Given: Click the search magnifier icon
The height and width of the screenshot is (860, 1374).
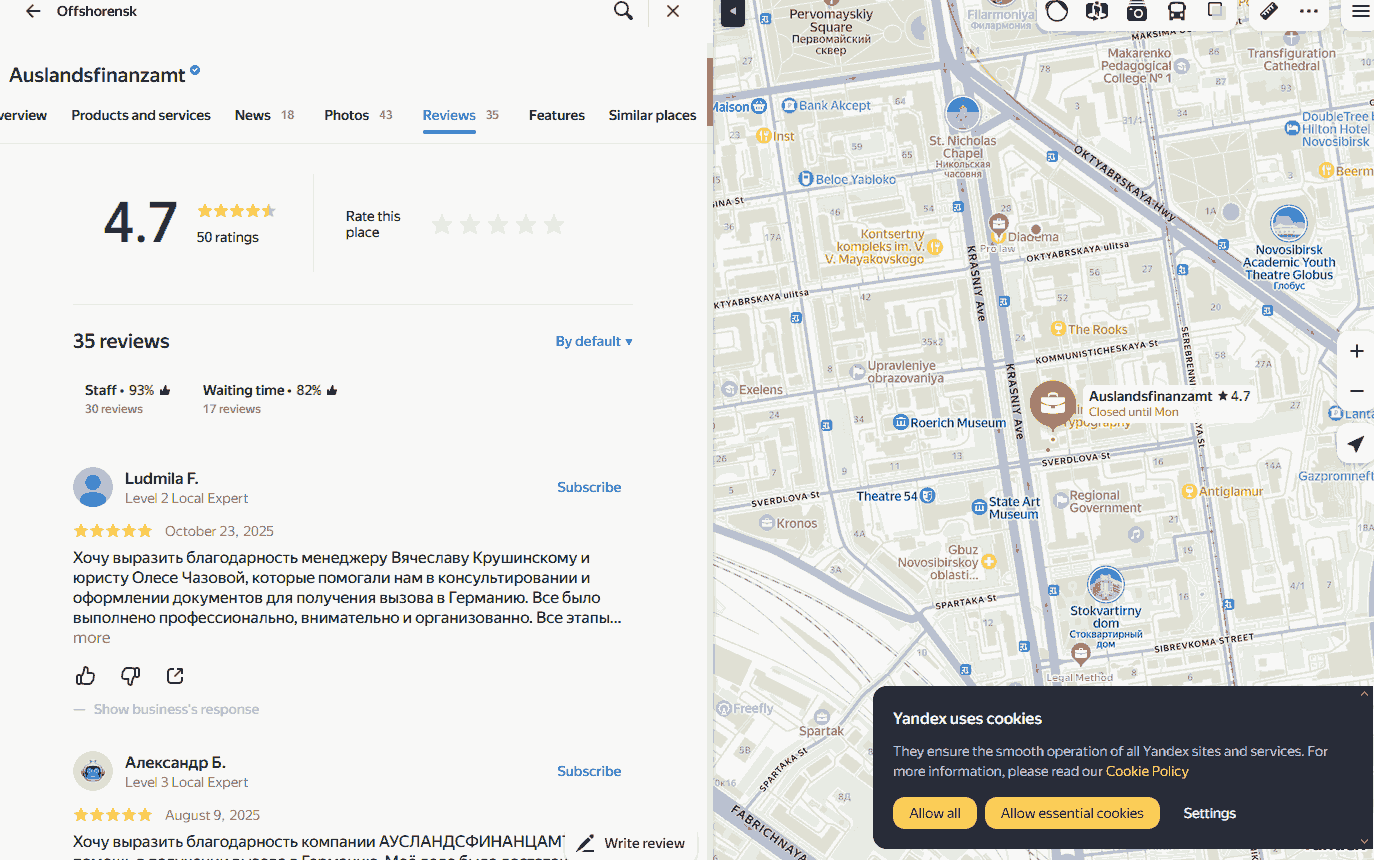Looking at the screenshot, I should (x=623, y=11).
